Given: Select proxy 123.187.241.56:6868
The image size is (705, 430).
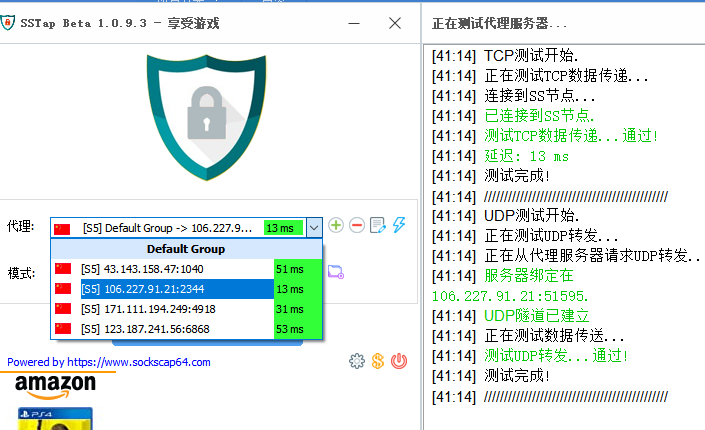Looking at the screenshot, I should [187, 329].
